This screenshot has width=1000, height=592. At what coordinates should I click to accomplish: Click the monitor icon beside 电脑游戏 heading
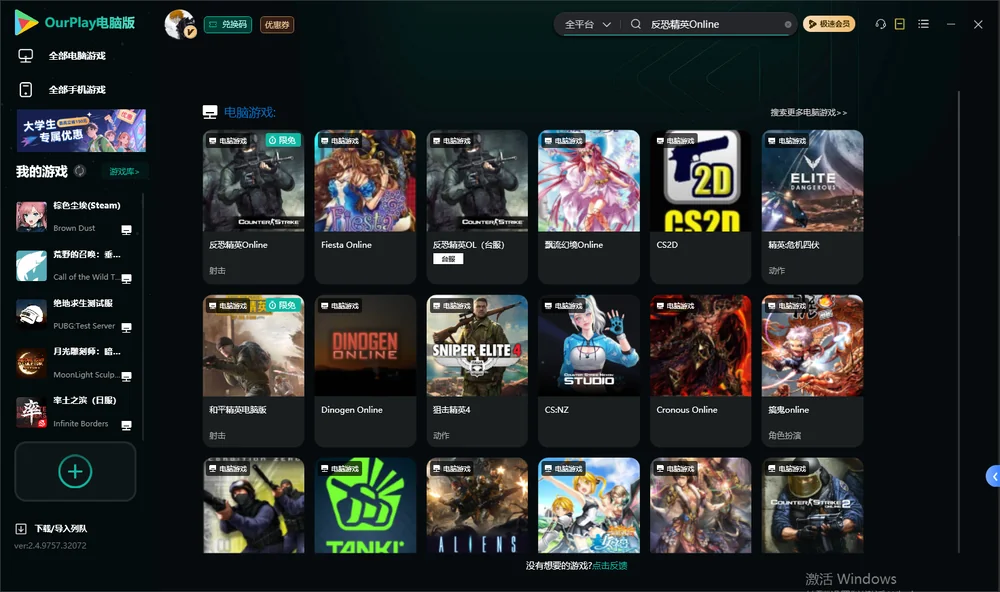(210, 112)
